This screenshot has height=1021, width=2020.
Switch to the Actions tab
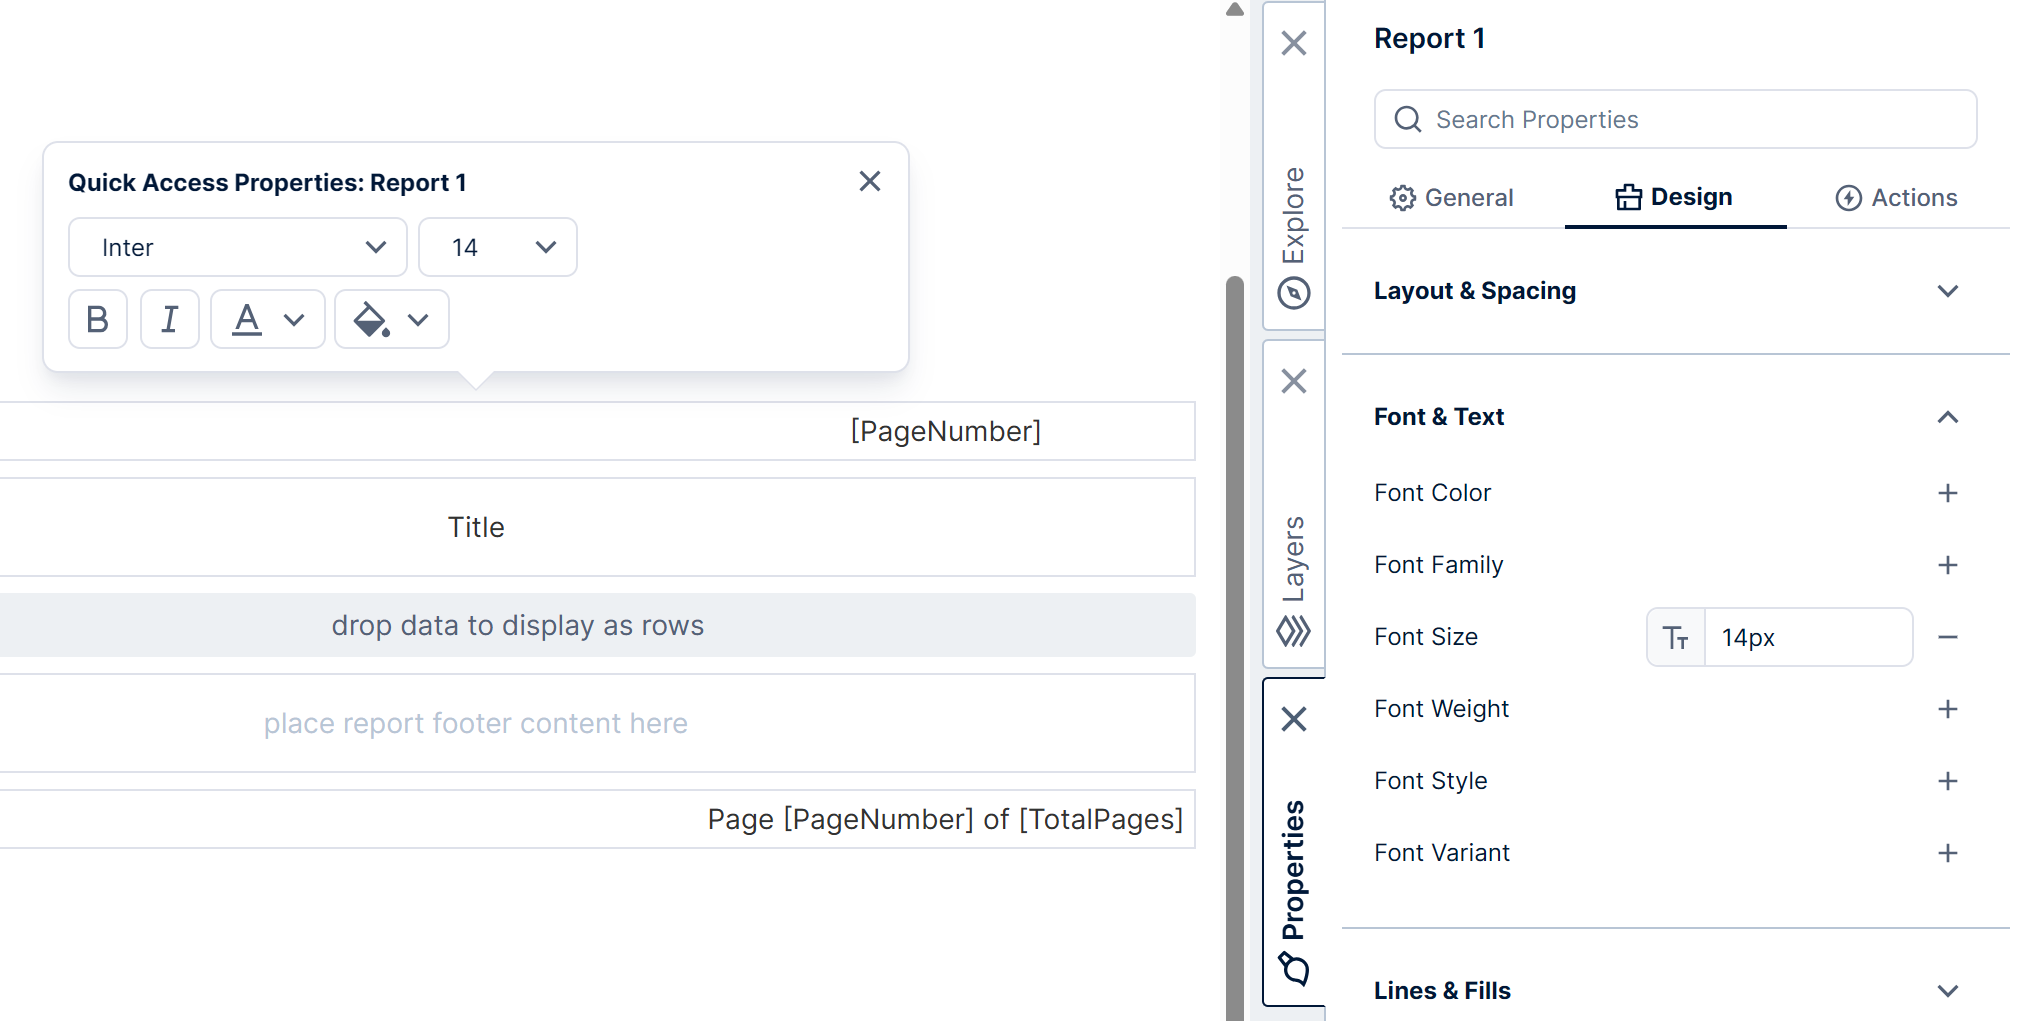[1896, 198]
